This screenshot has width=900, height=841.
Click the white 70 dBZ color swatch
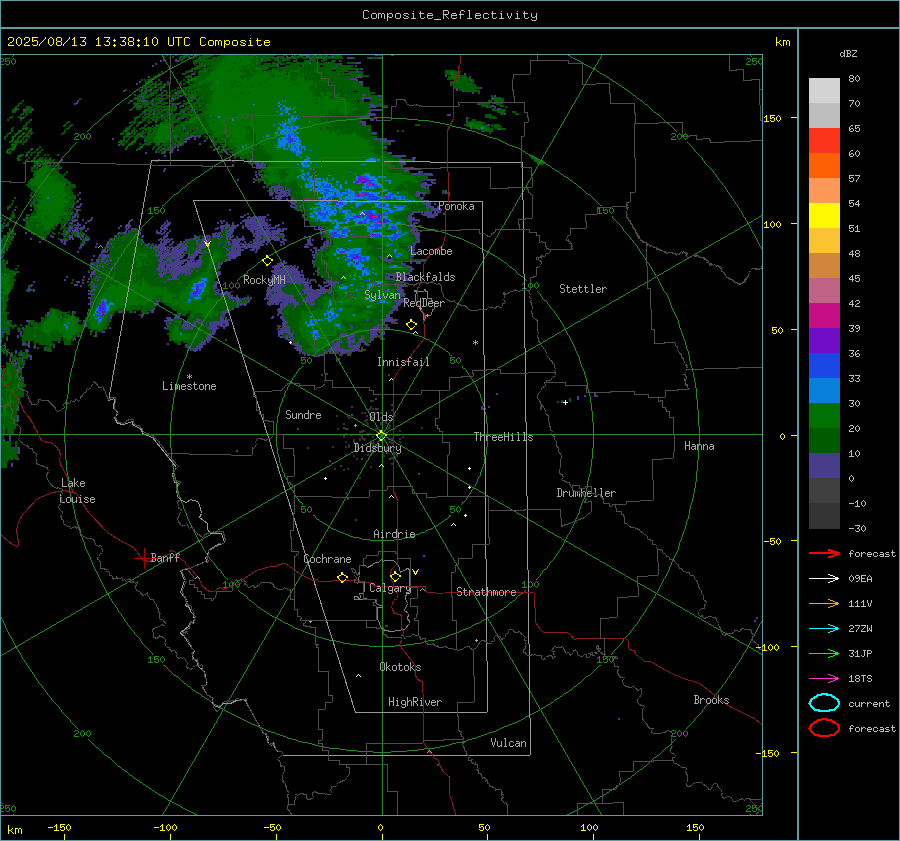(824, 91)
